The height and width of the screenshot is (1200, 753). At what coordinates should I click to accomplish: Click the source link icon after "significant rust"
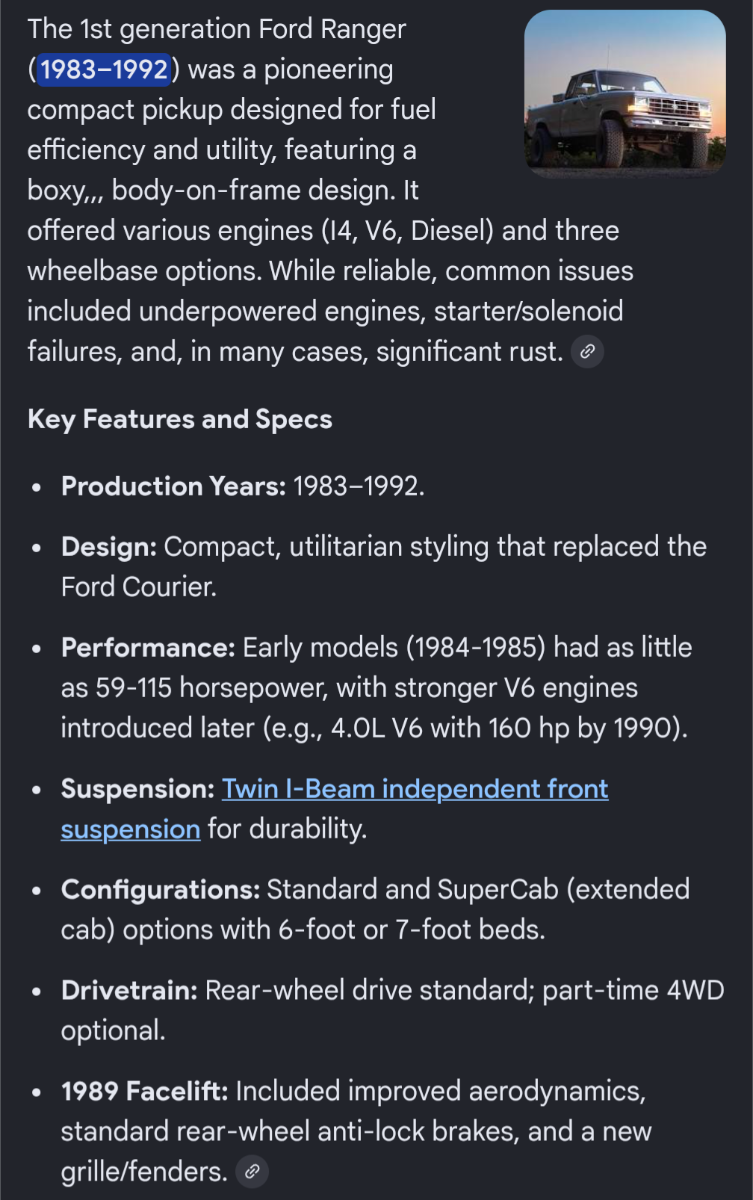pos(587,351)
